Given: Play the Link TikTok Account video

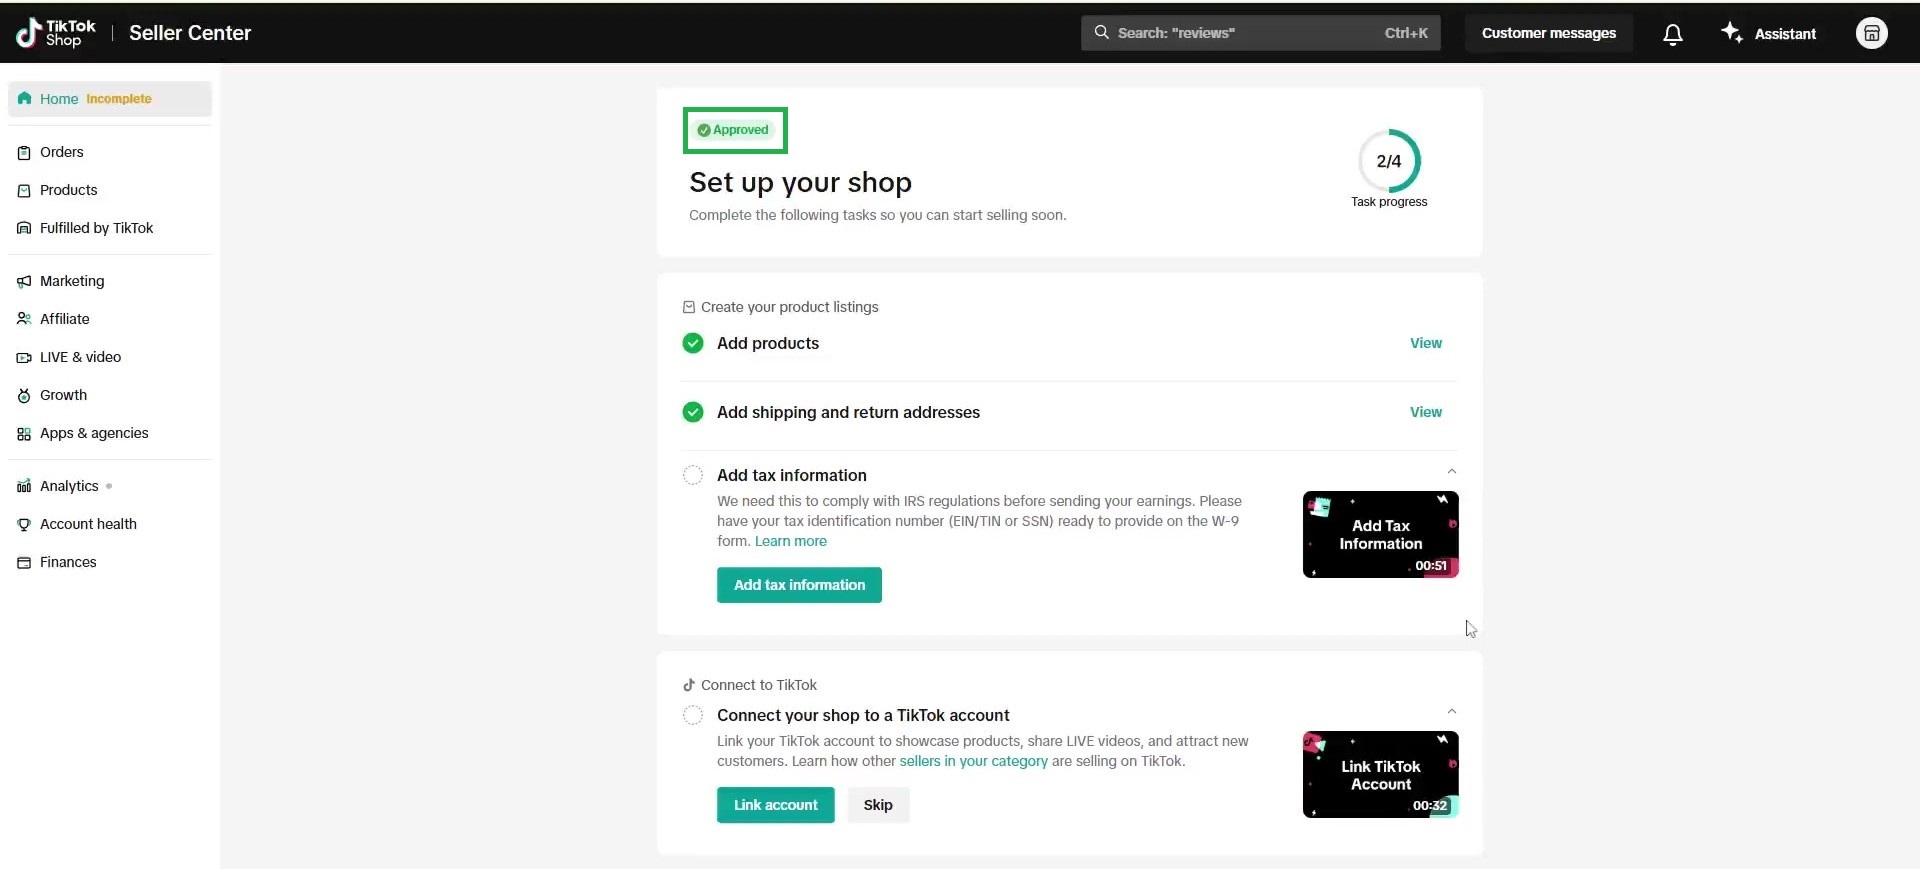Looking at the screenshot, I should point(1380,774).
